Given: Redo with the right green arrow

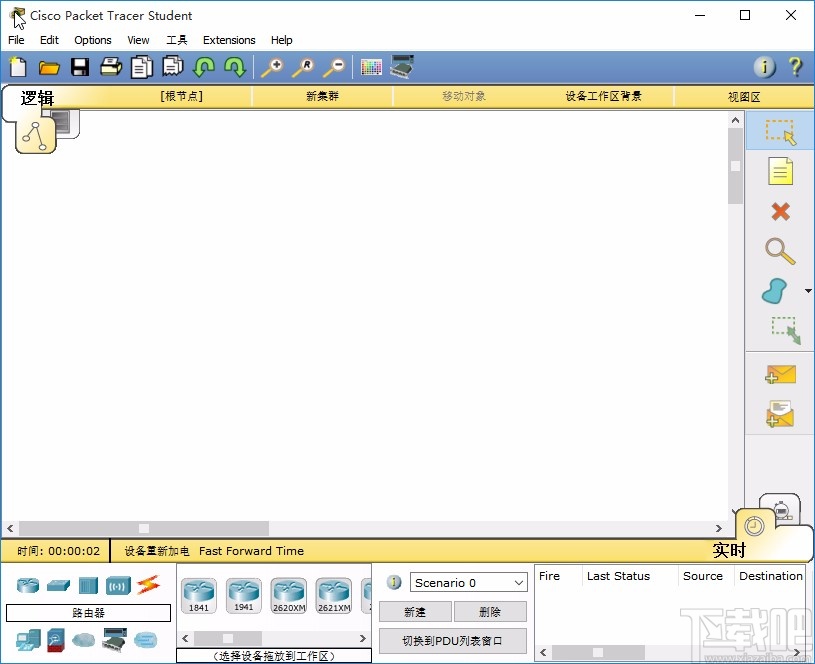Looking at the screenshot, I should (x=235, y=68).
